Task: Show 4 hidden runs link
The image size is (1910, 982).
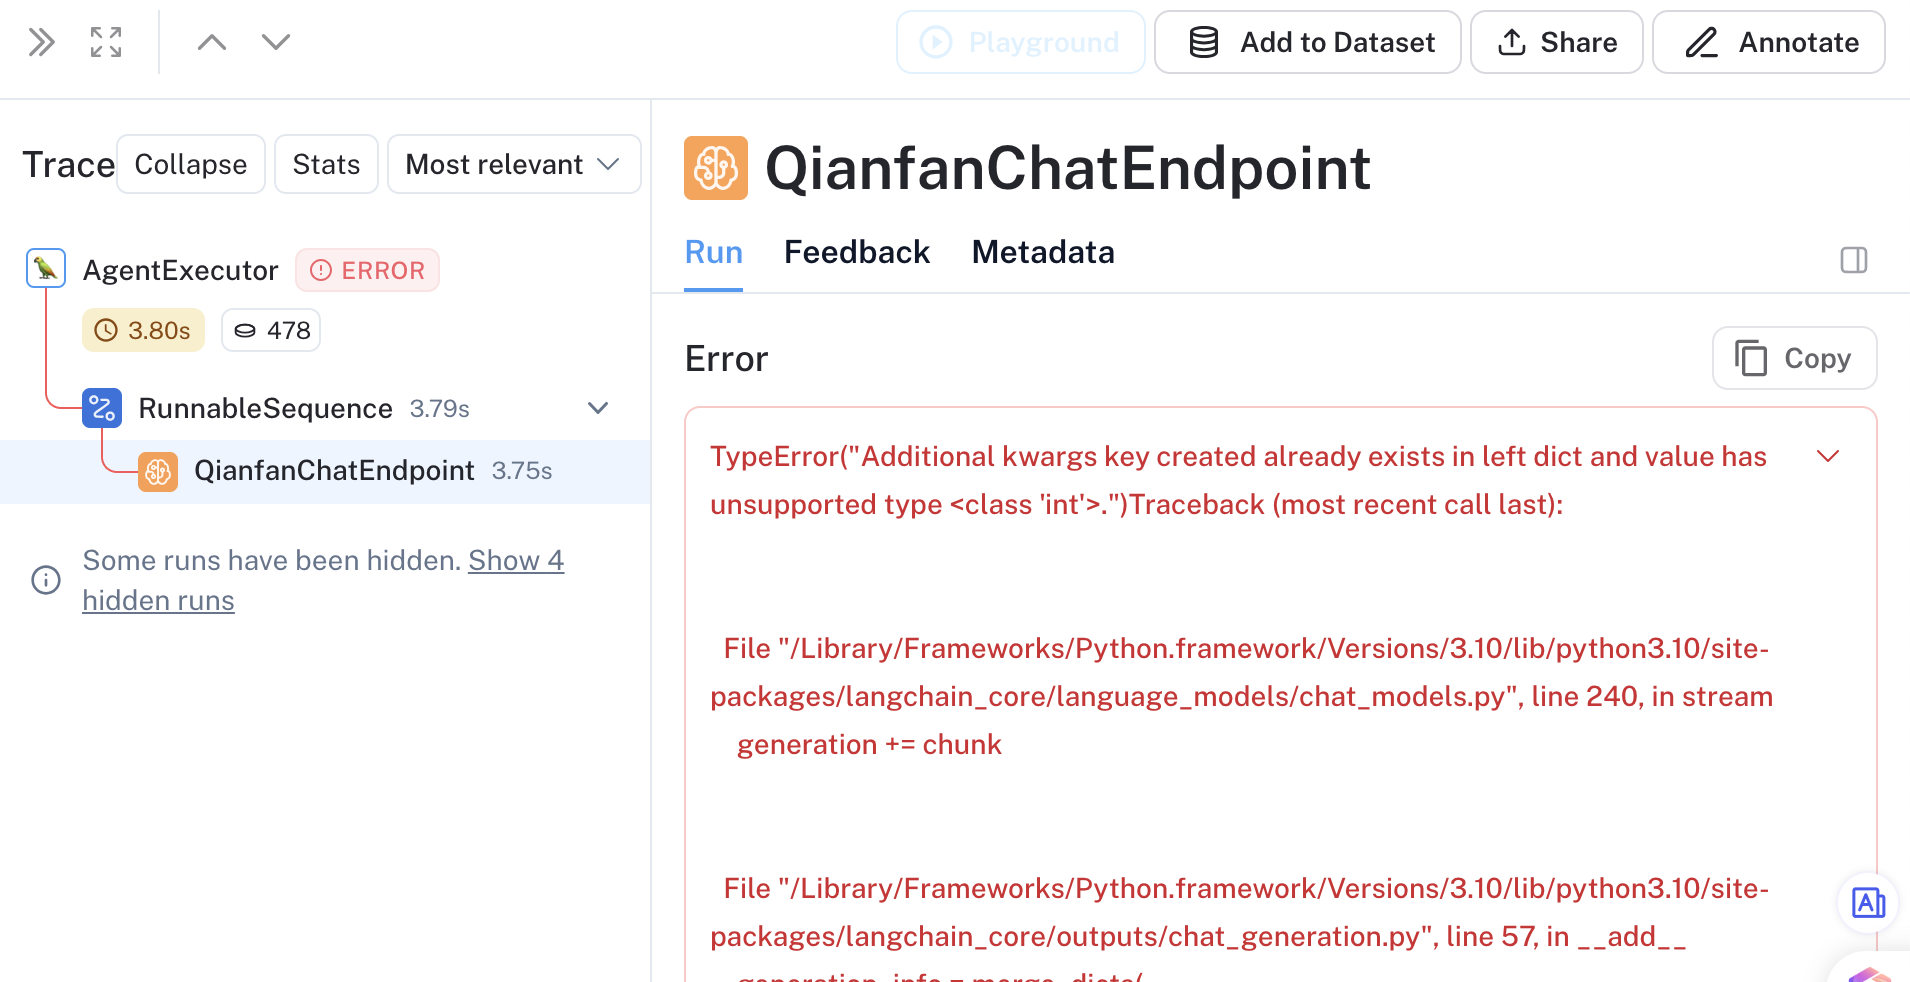Action: (x=323, y=580)
